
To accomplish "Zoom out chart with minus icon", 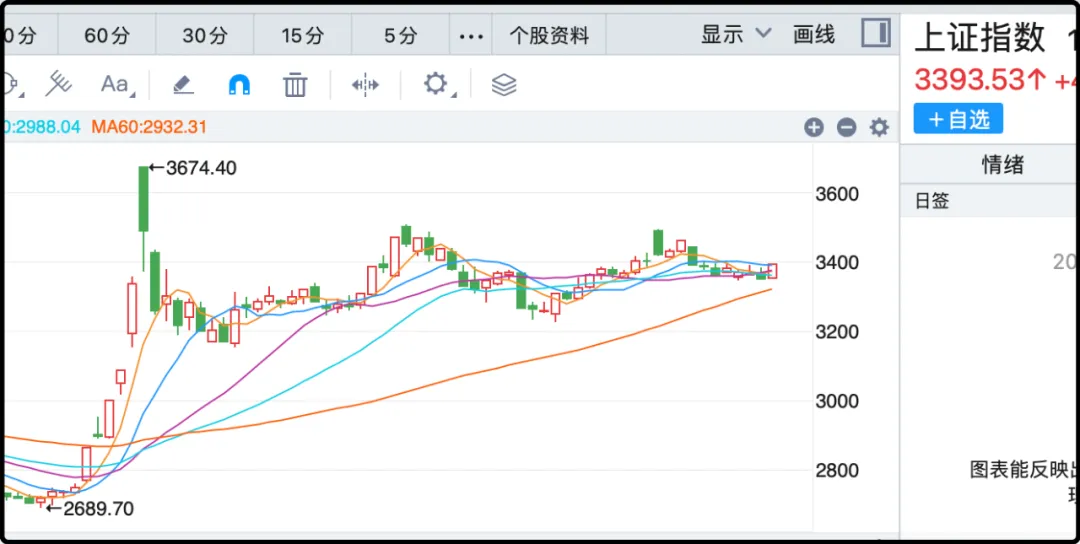I will point(846,127).
